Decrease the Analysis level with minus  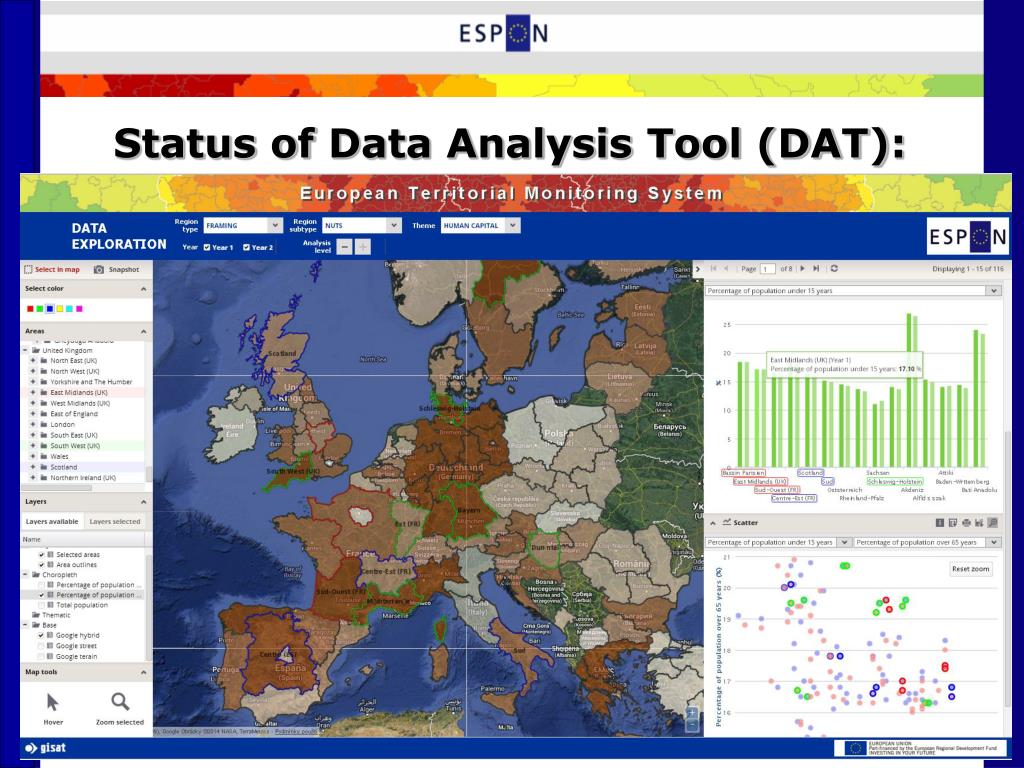pos(345,246)
